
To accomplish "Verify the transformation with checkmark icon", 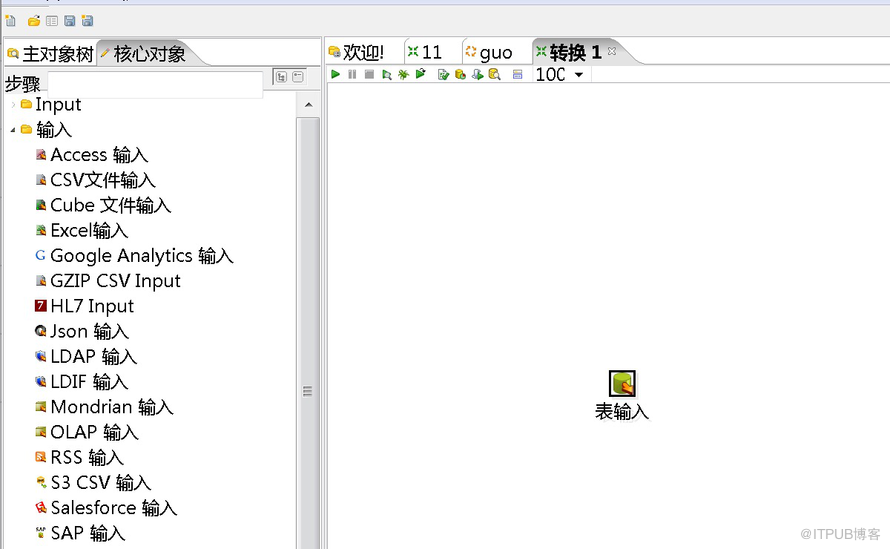I will (x=443, y=74).
